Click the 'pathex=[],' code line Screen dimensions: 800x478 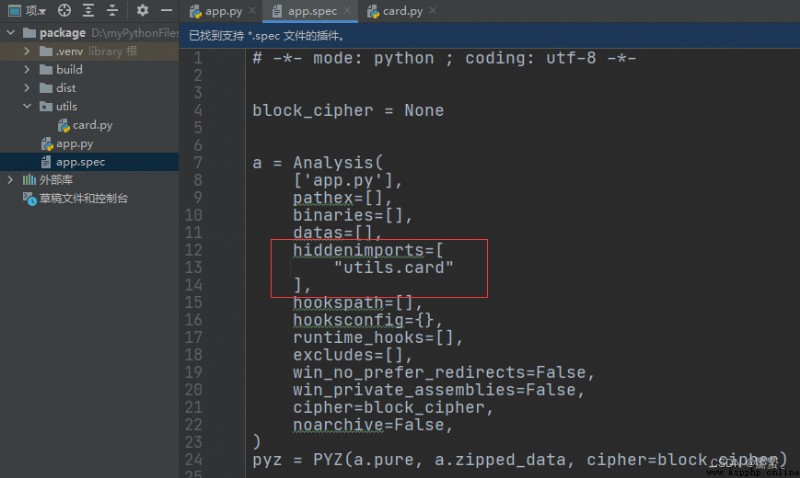pyautogui.click(x=343, y=198)
